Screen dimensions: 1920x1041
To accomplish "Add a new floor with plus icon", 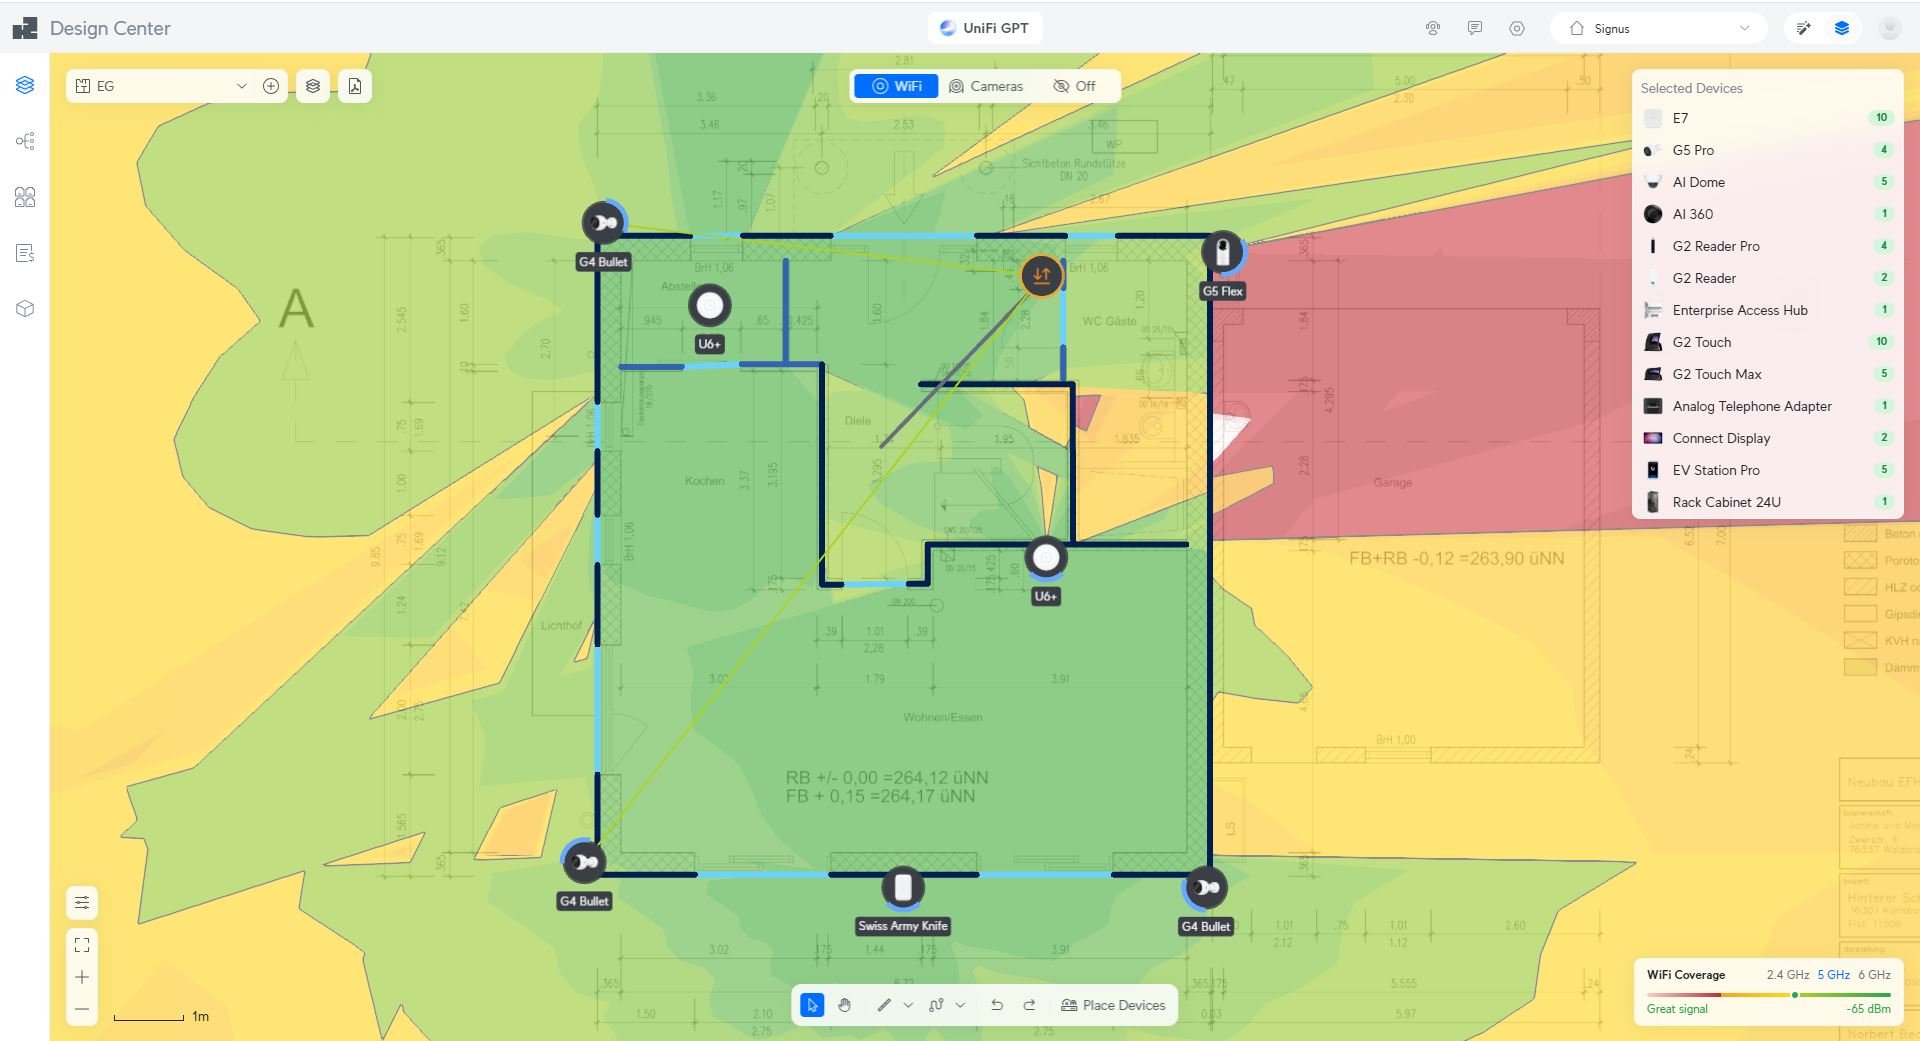I will [271, 86].
